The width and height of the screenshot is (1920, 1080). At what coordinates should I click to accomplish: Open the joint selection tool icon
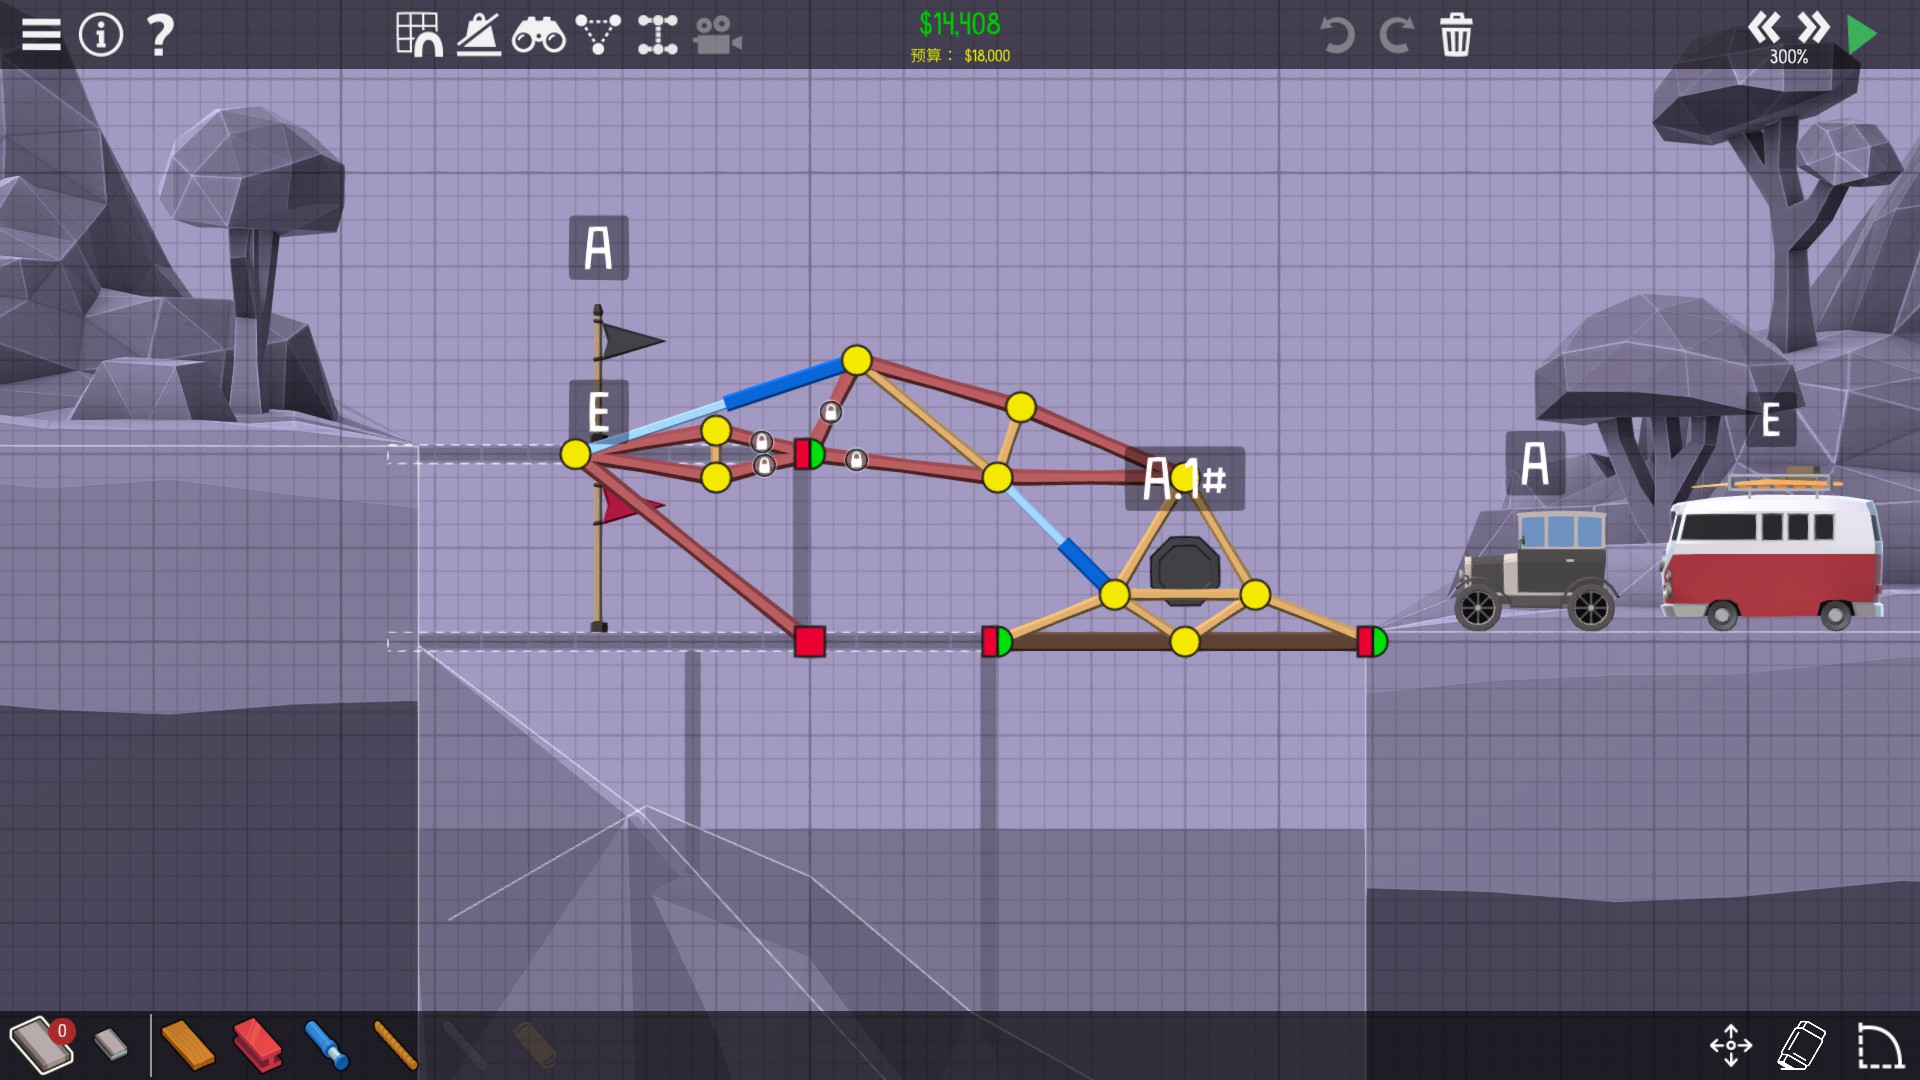pyautogui.click(x=657, y=35)
